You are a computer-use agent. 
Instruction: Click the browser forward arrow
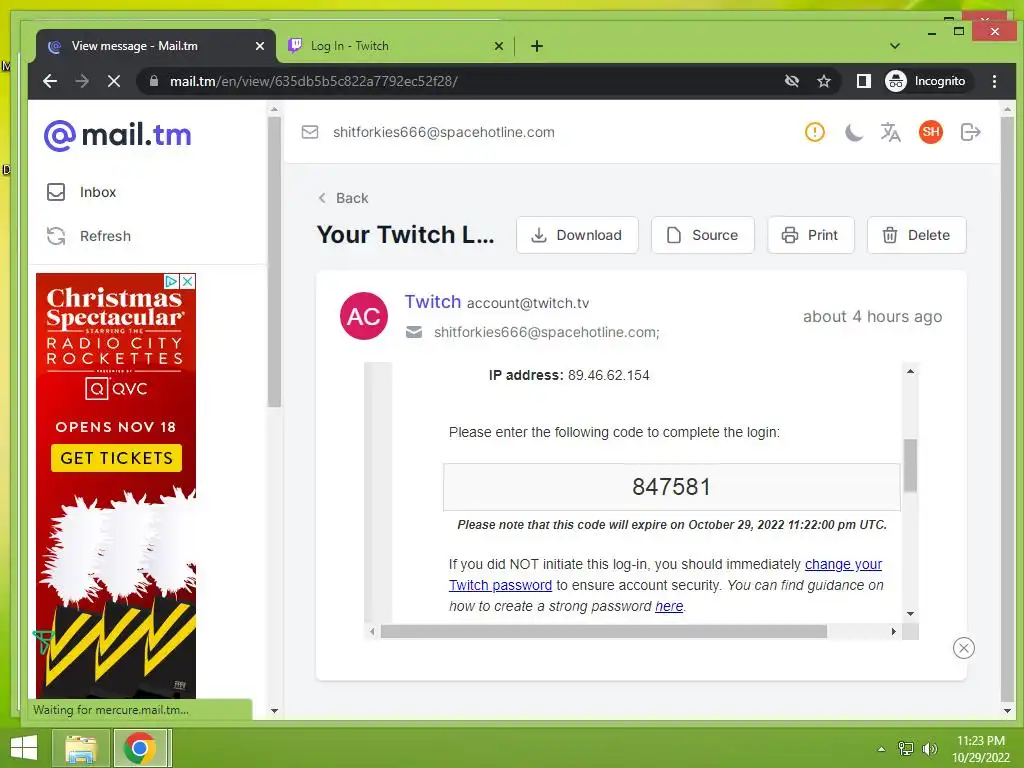[x=82, y=81]
